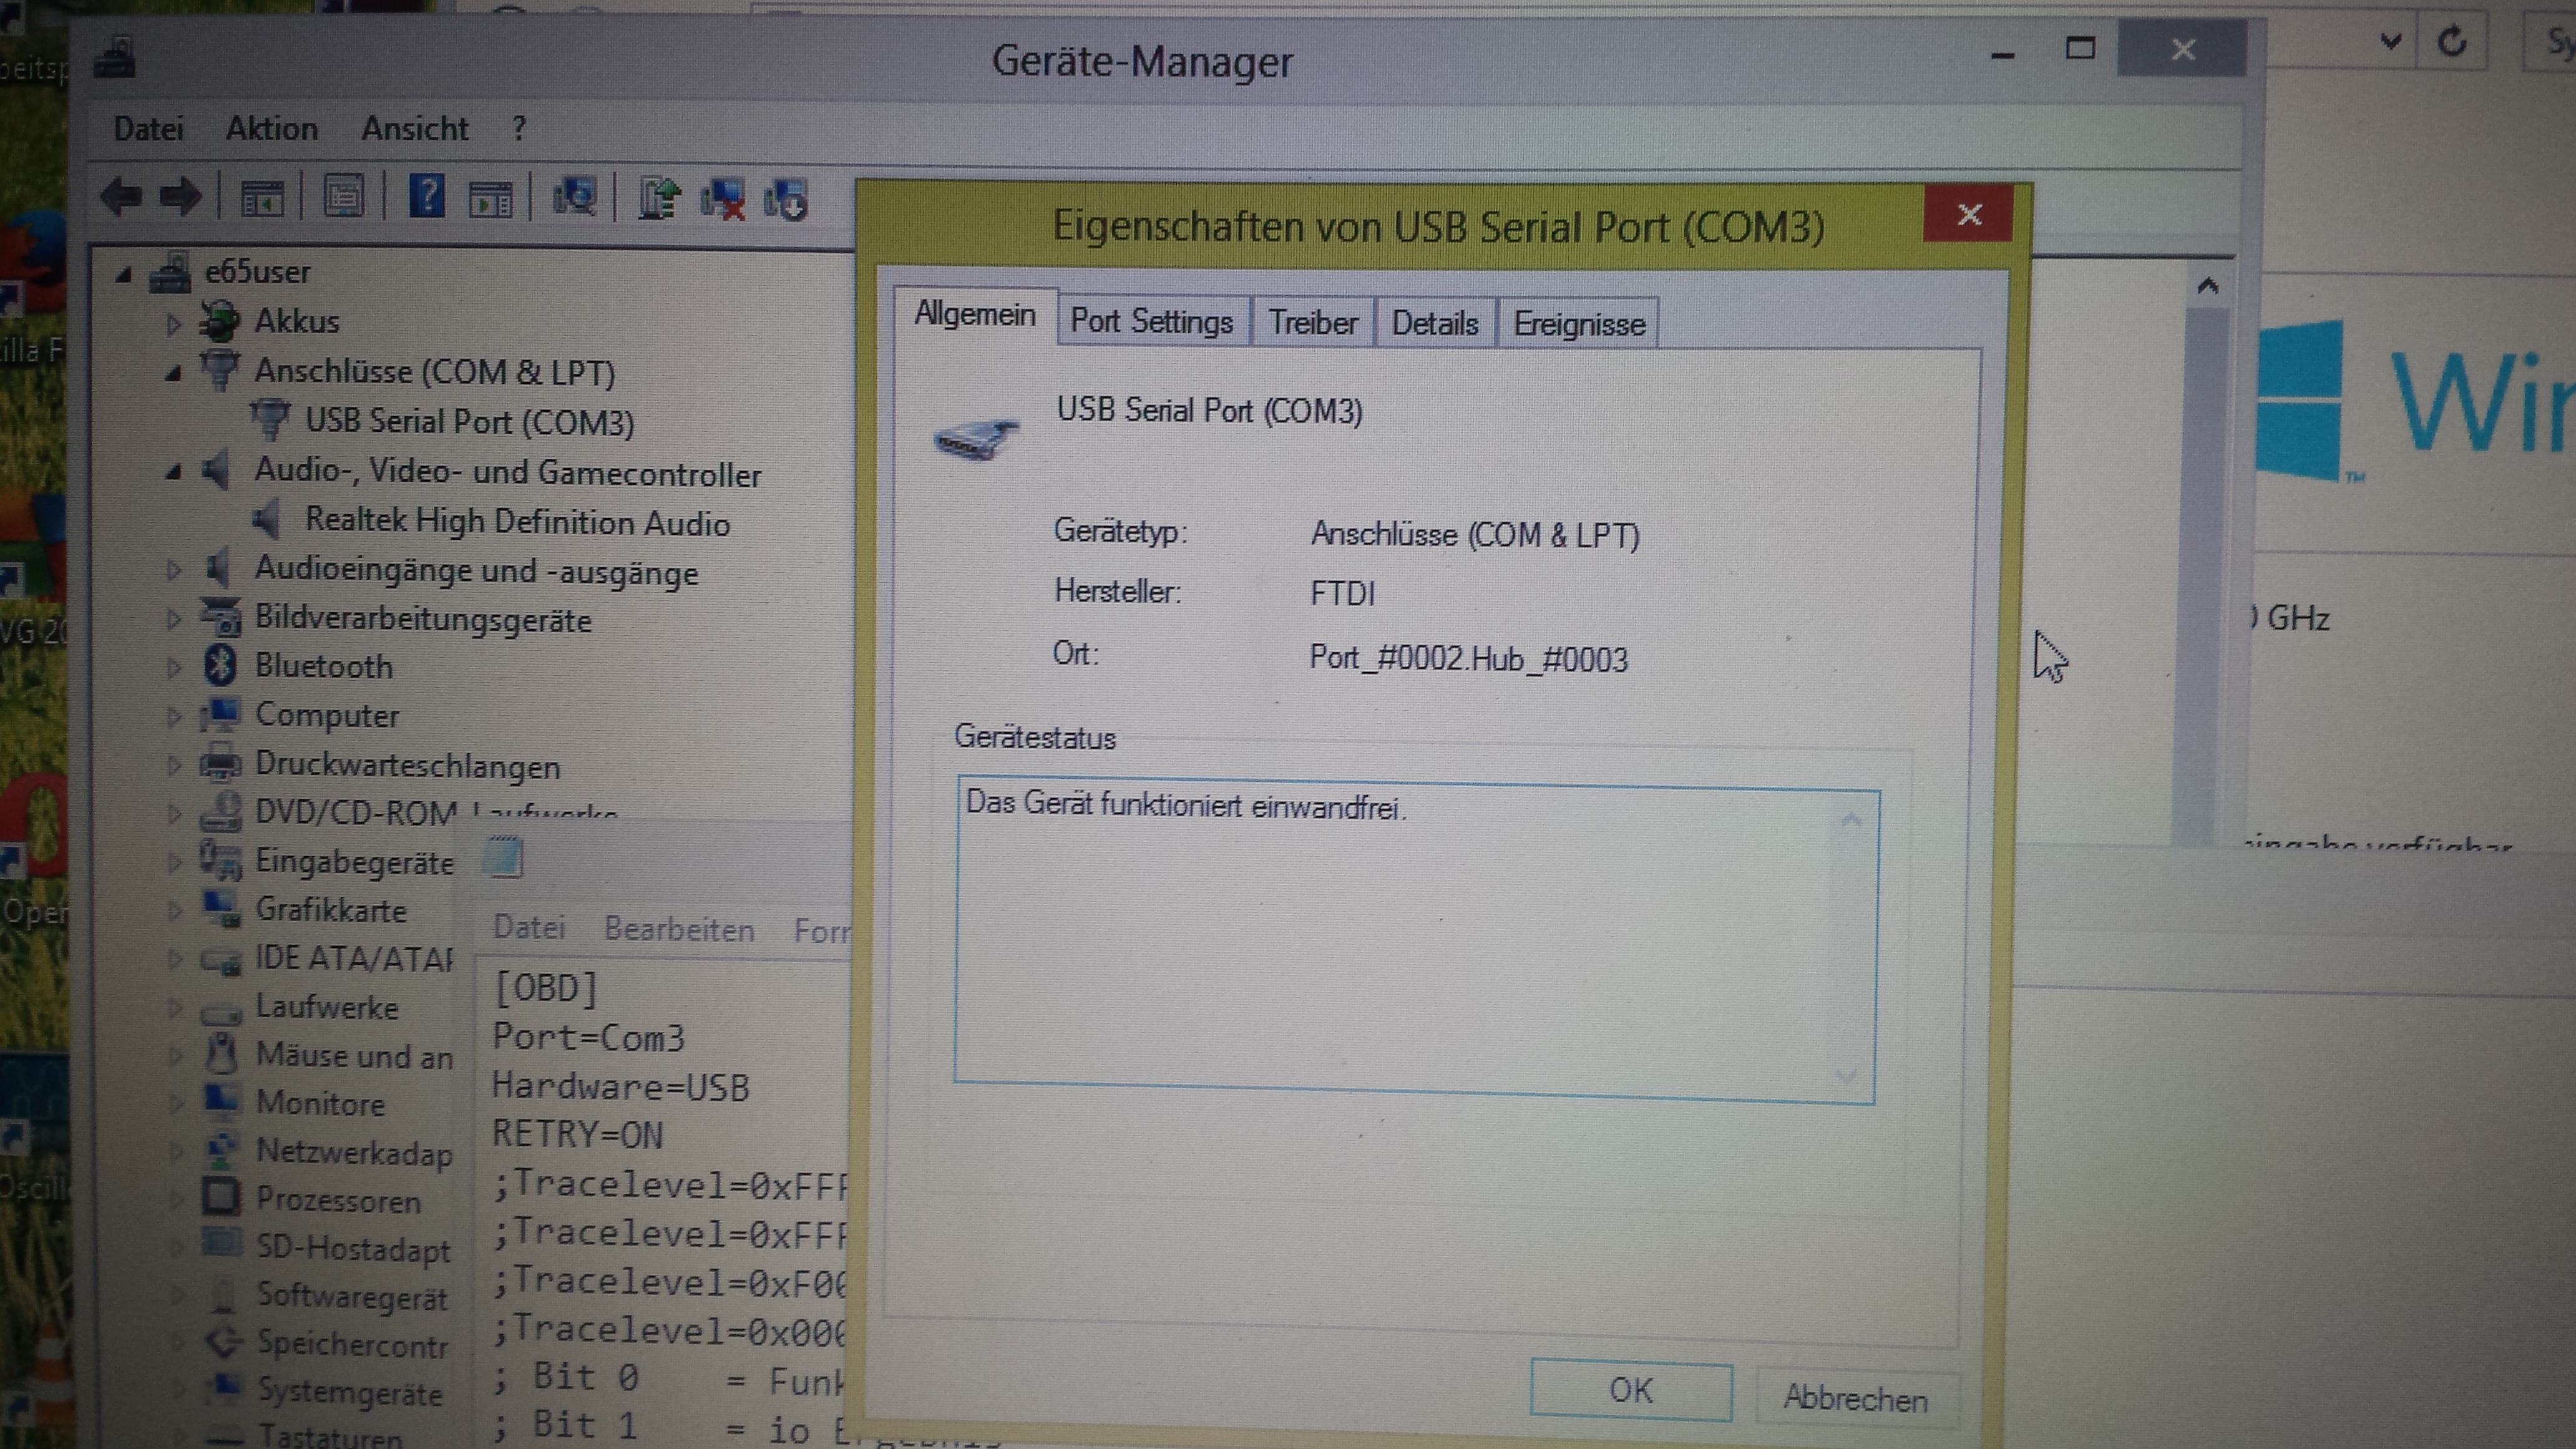Click the properties sheet toolbar icon
The height and width of the screenshot is (1449, 2576).
(x=343, y=197)
